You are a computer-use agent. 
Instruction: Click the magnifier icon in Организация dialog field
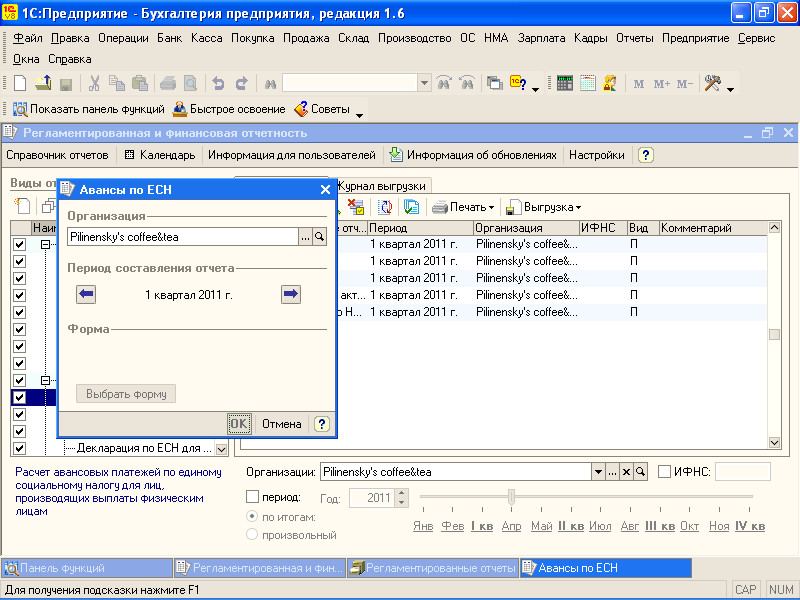pyautogui.click(x=319, y=237)
